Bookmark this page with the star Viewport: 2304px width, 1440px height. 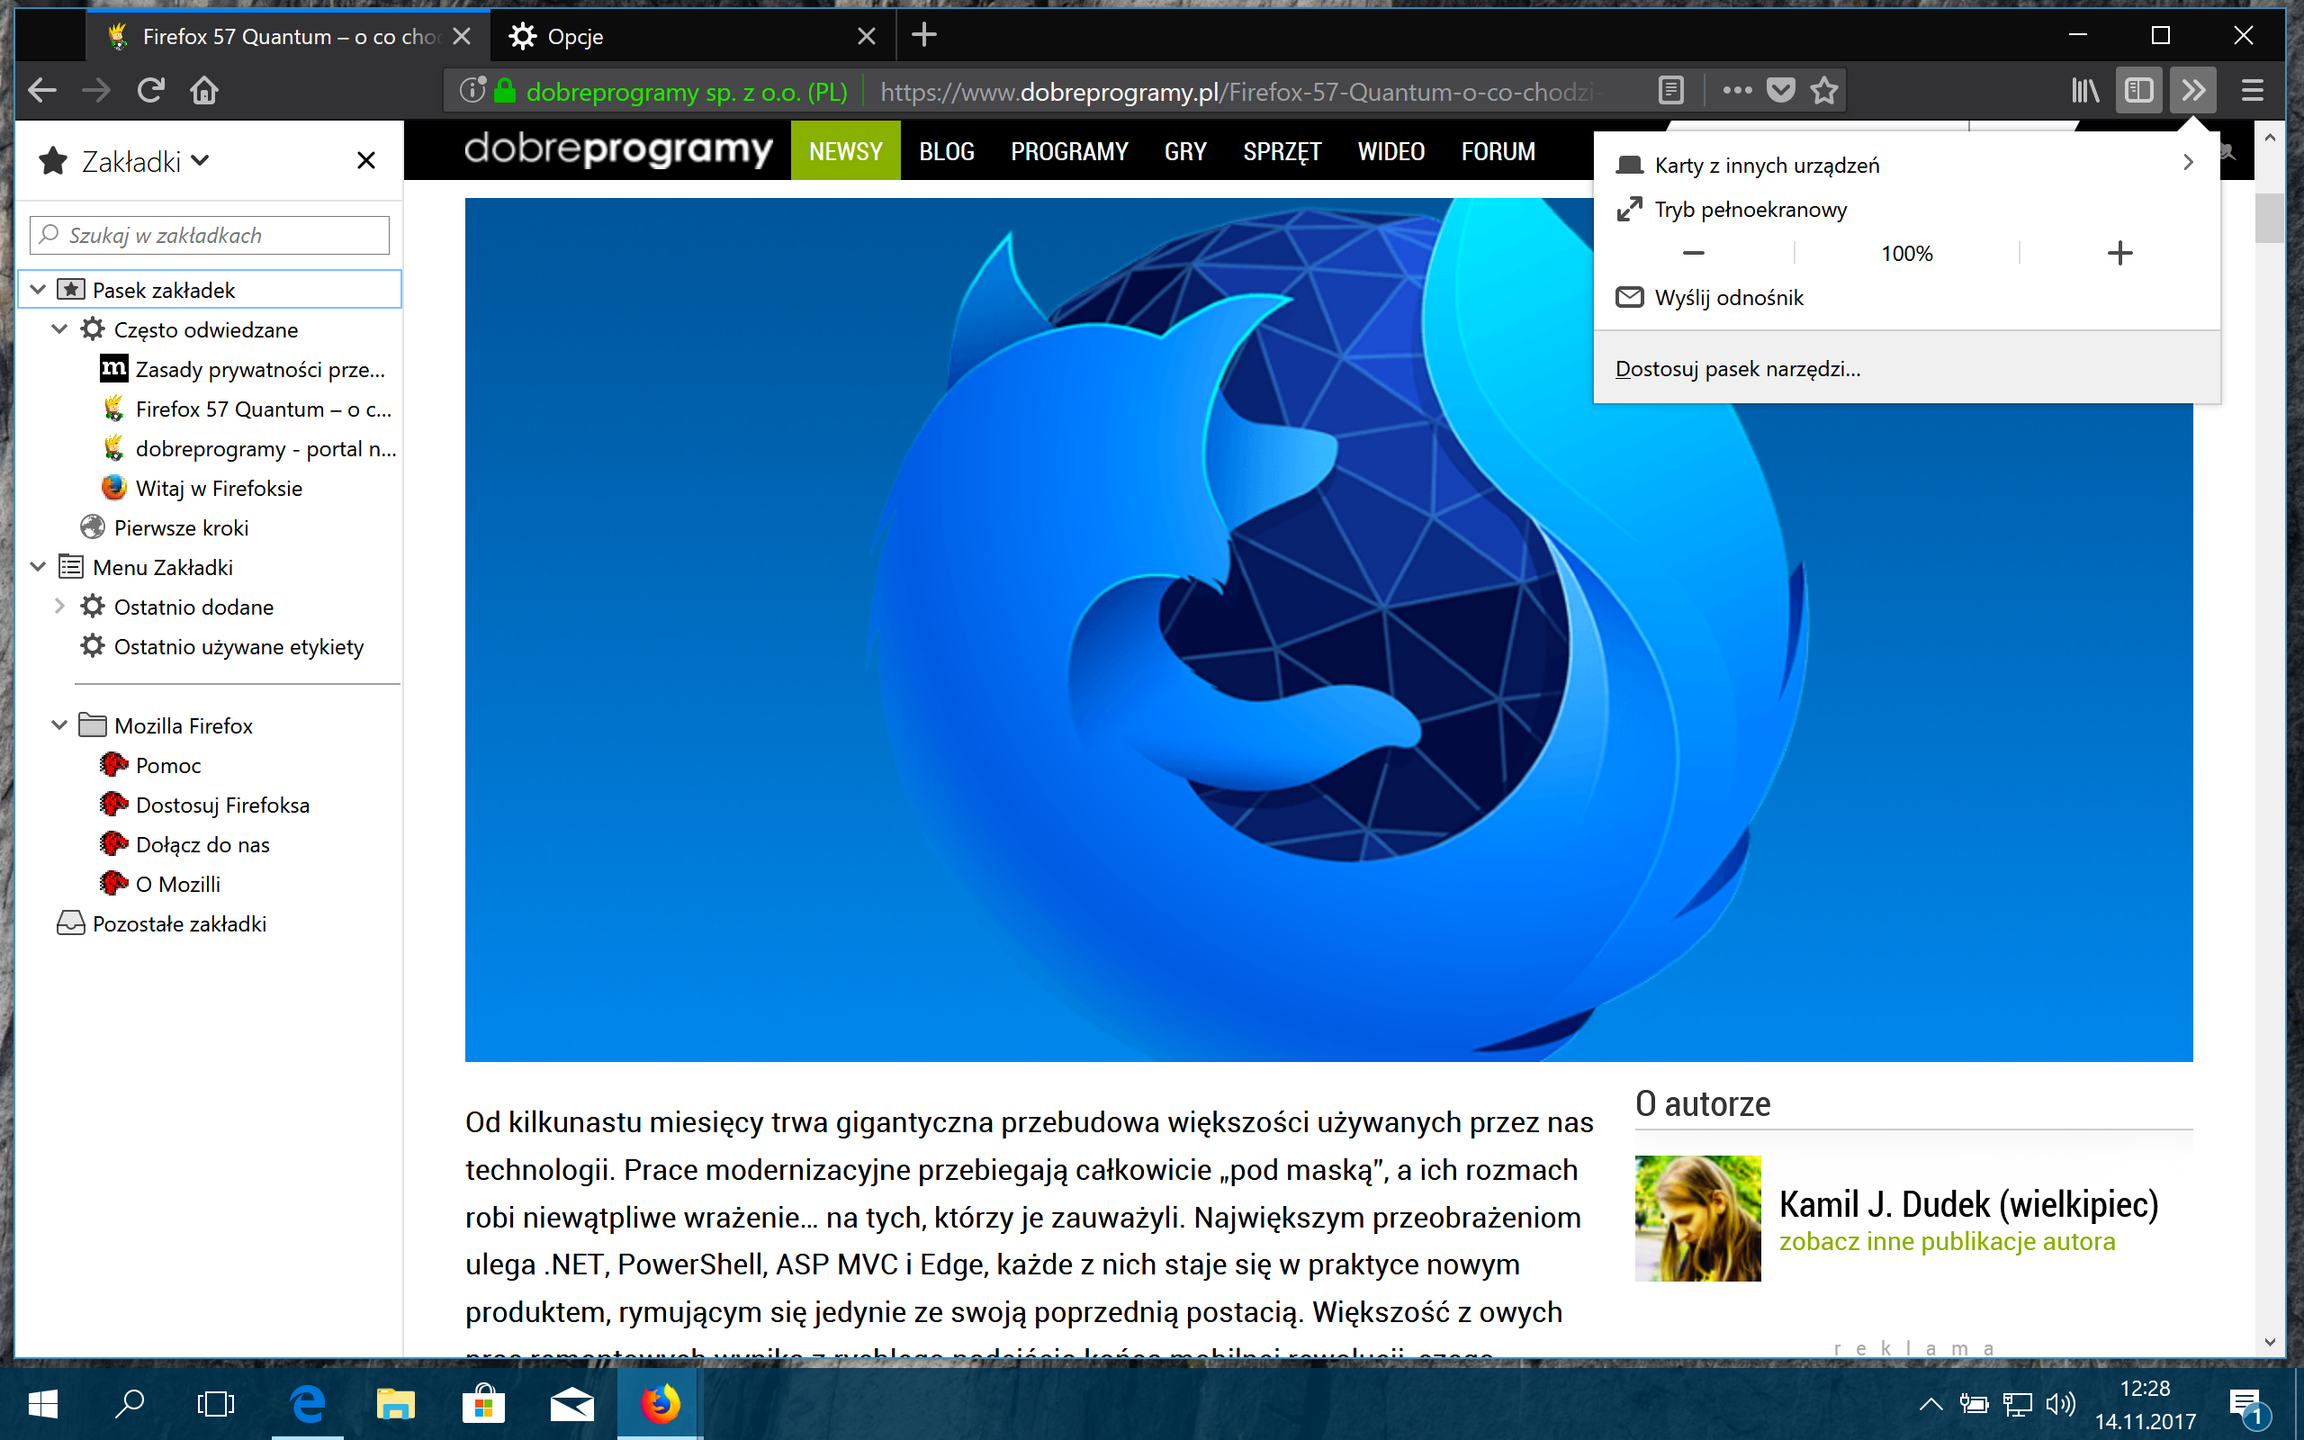[1824, 89]
